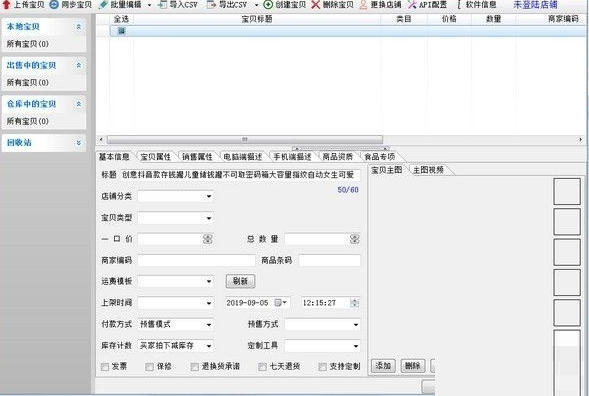This screenshot has height=396, width=589.
Task: Switch to the 宝贝属性 tab
Action: (x=156, y=157)
